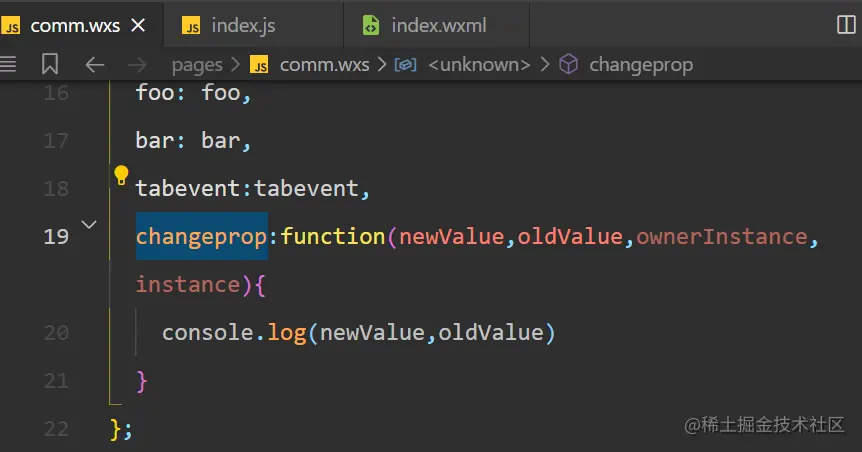Screen dimensions: 862x452
Task: Click the three-line outline icon
Action: coord(9,65)
